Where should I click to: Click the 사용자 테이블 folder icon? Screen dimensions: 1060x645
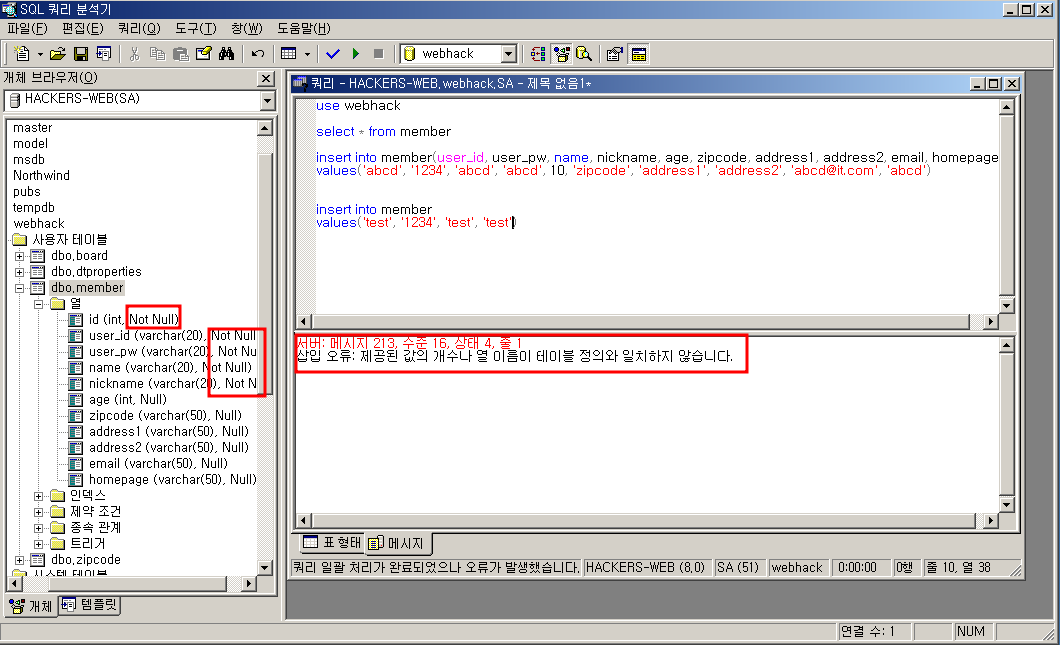coord(20,240)
